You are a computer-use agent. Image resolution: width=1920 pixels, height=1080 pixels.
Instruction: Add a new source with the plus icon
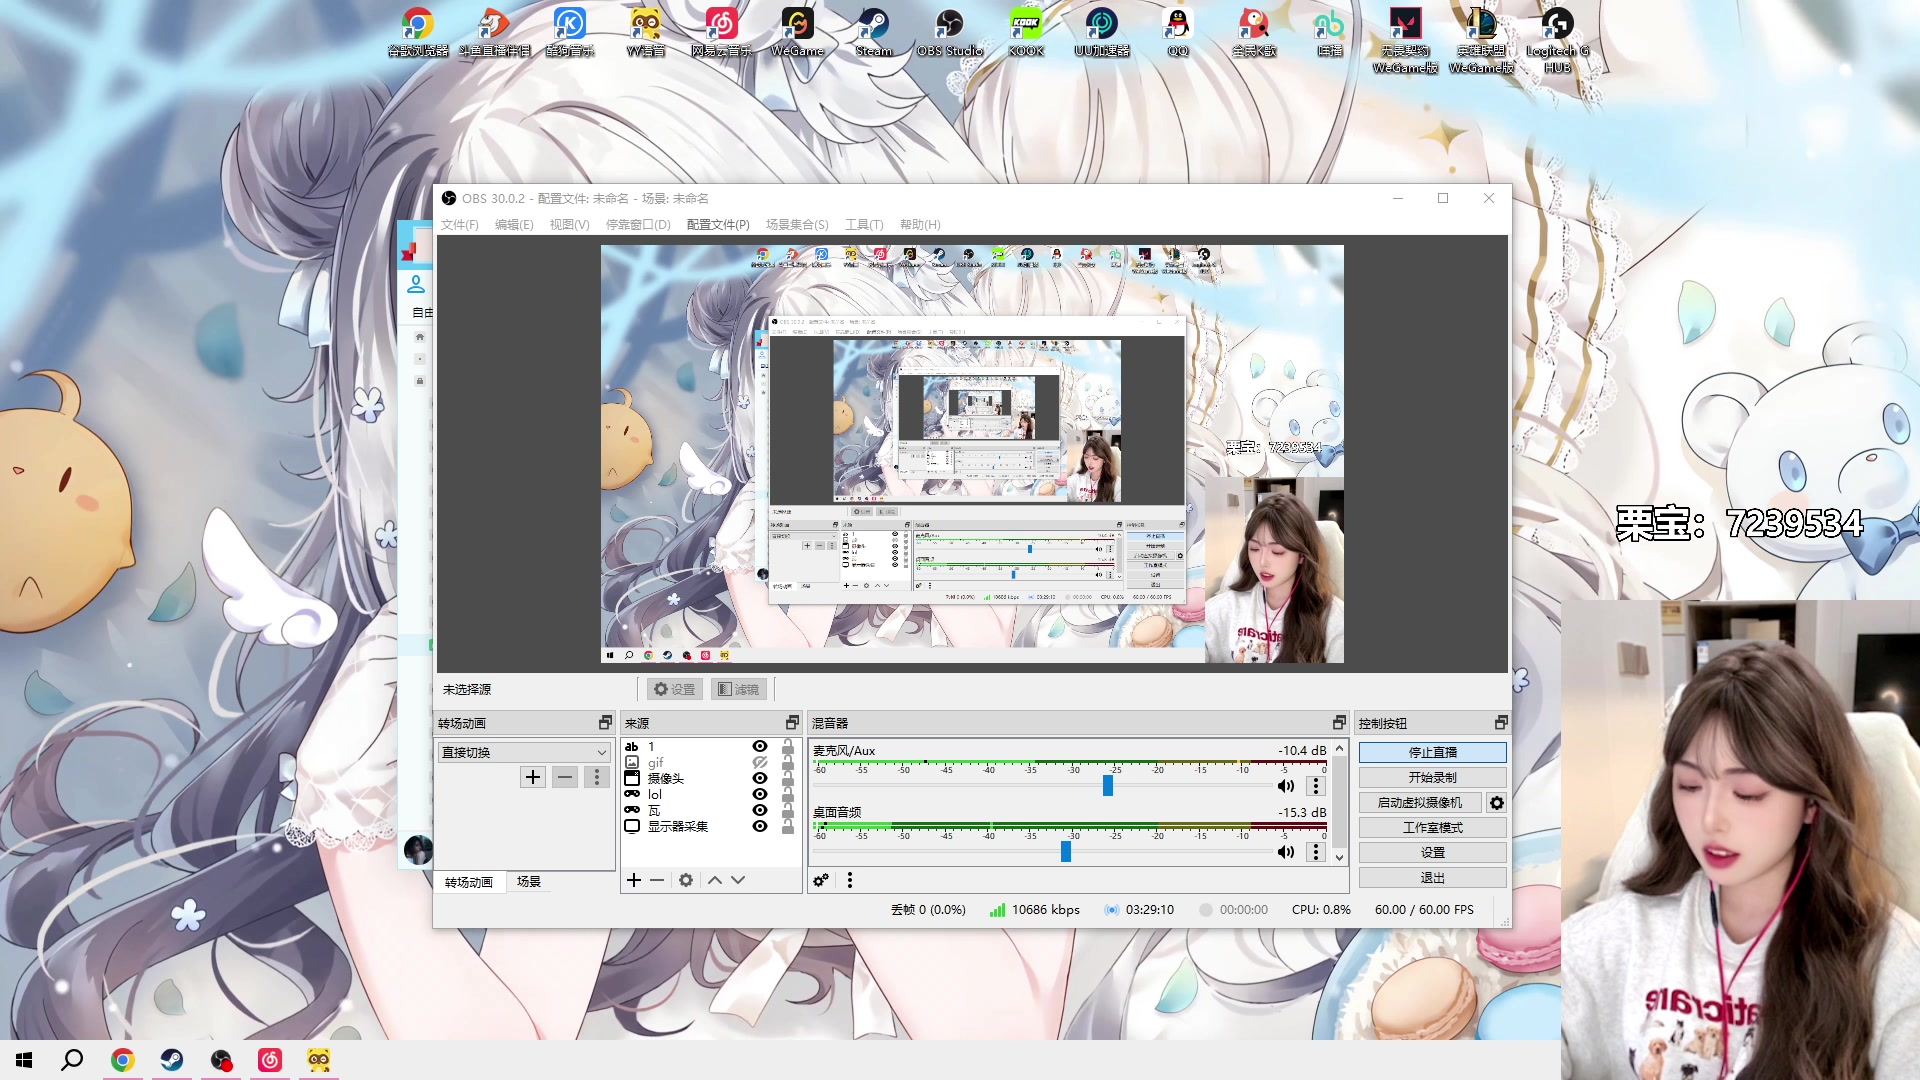tap(634, 880)
